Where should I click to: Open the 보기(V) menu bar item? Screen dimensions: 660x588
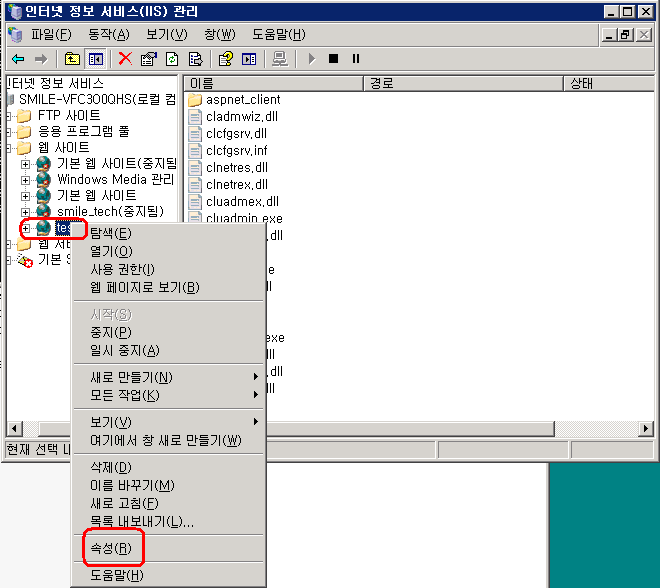pyautogui.click(x=166, y=35)
